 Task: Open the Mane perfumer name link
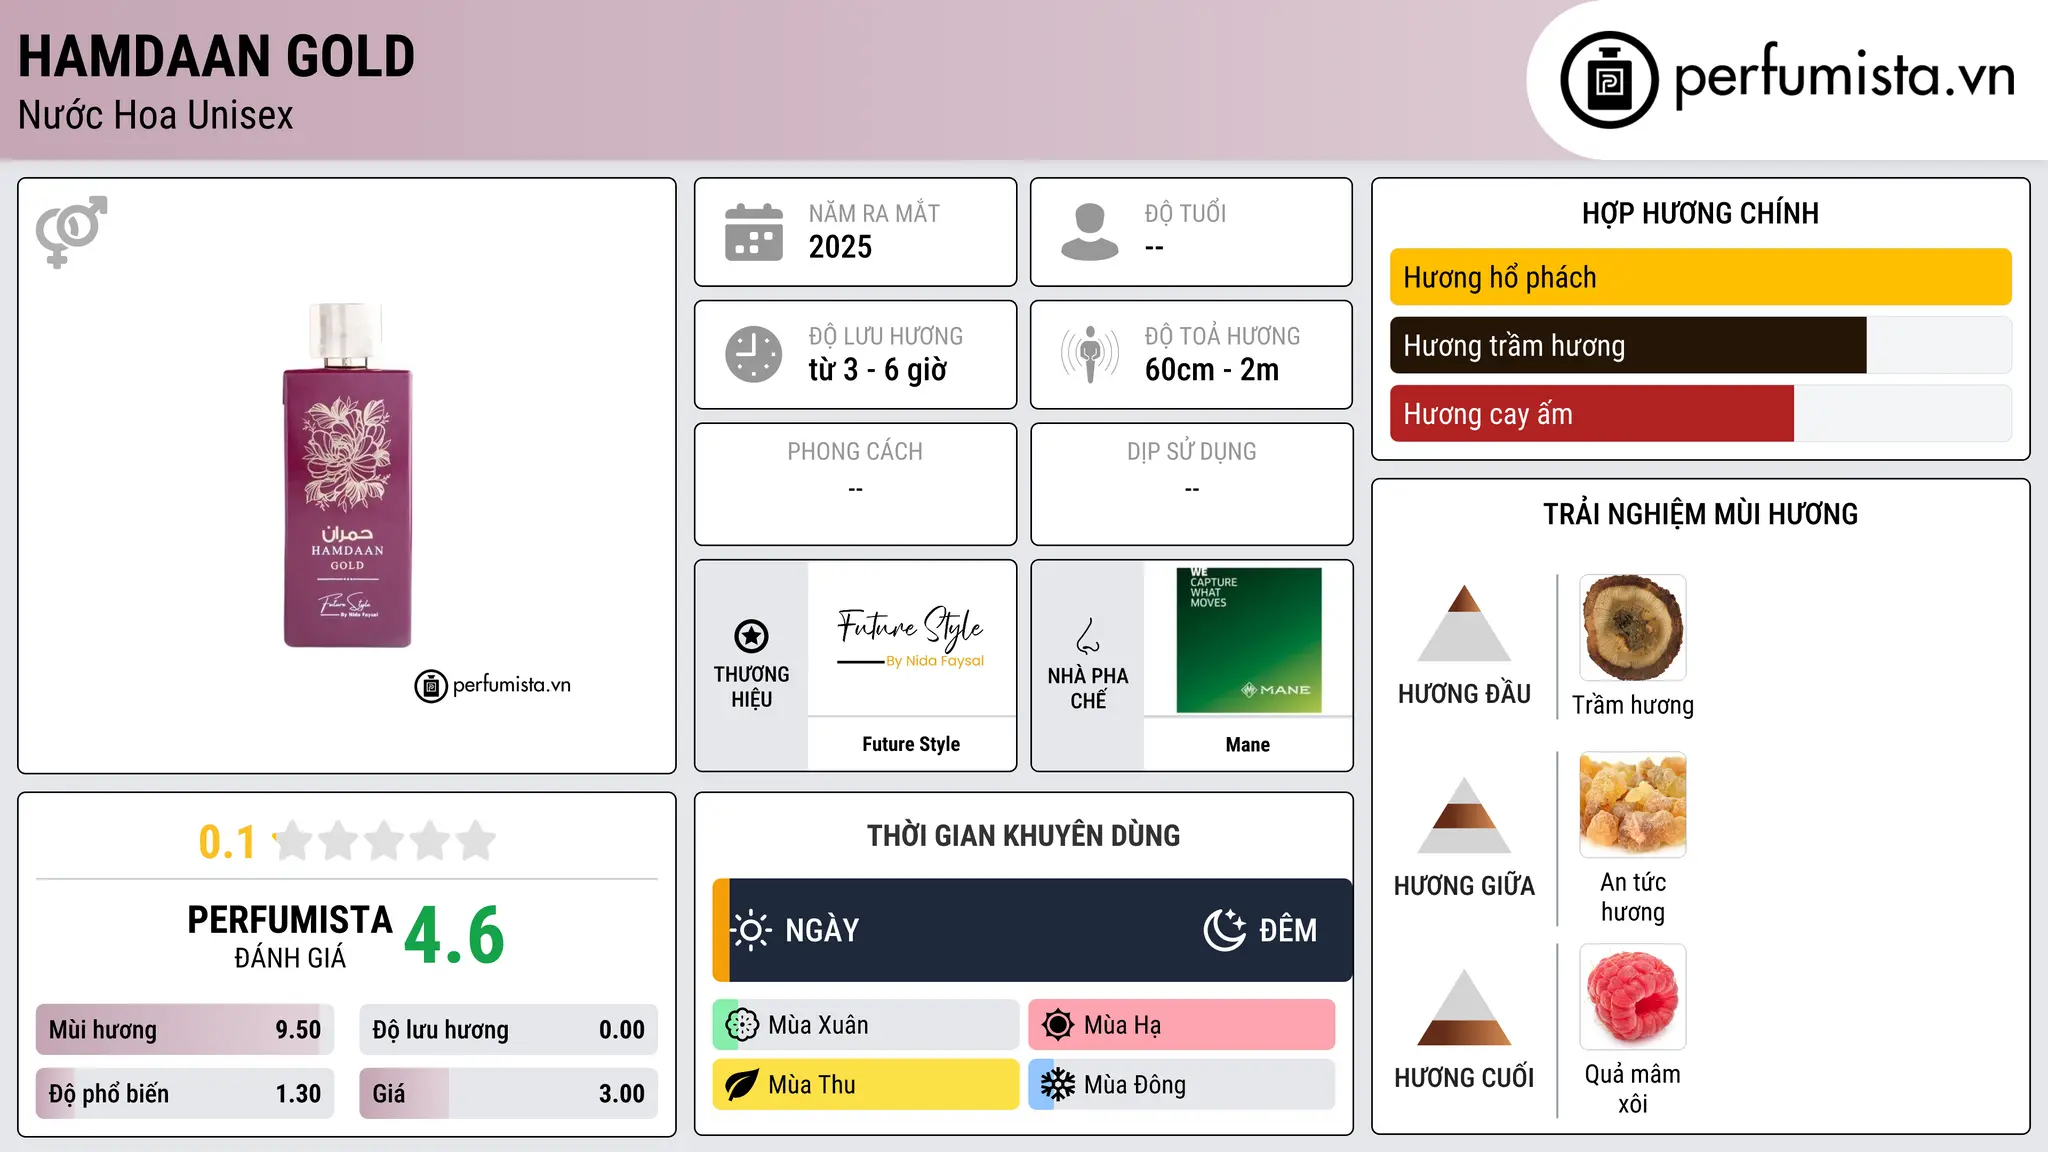[1248, 745]
